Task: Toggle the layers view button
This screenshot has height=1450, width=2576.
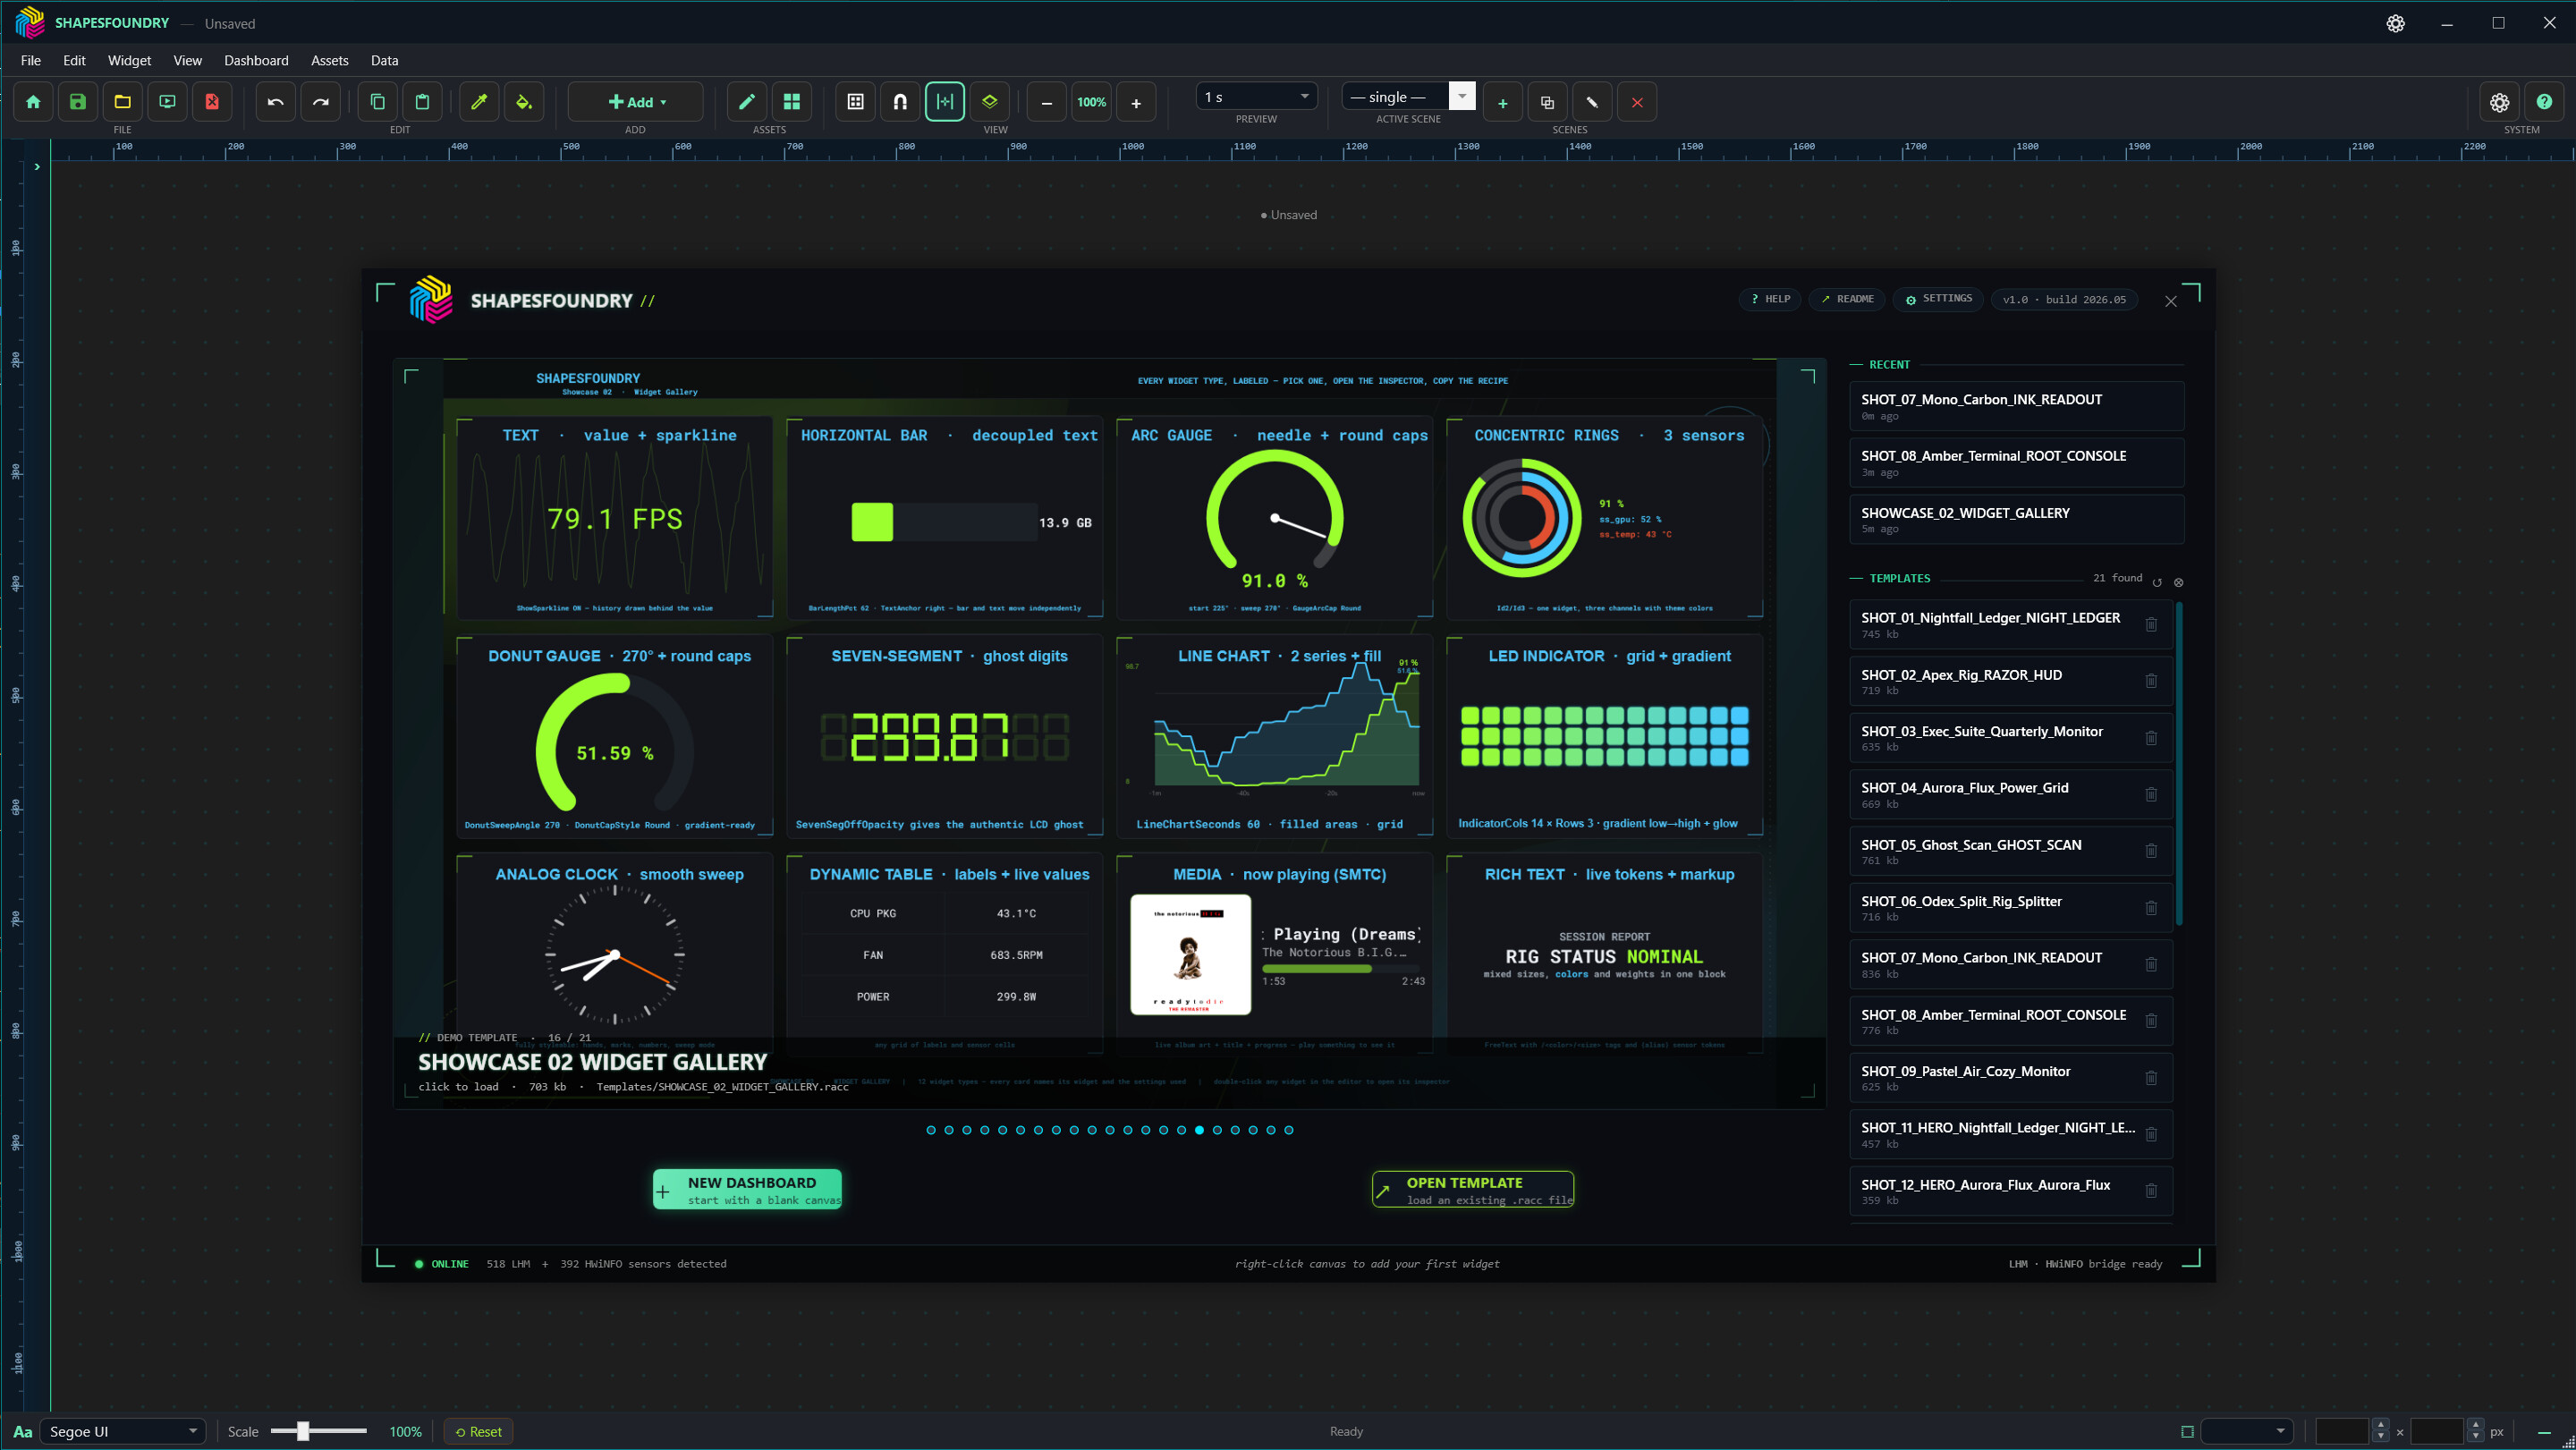Action: (x=989, y=102)
